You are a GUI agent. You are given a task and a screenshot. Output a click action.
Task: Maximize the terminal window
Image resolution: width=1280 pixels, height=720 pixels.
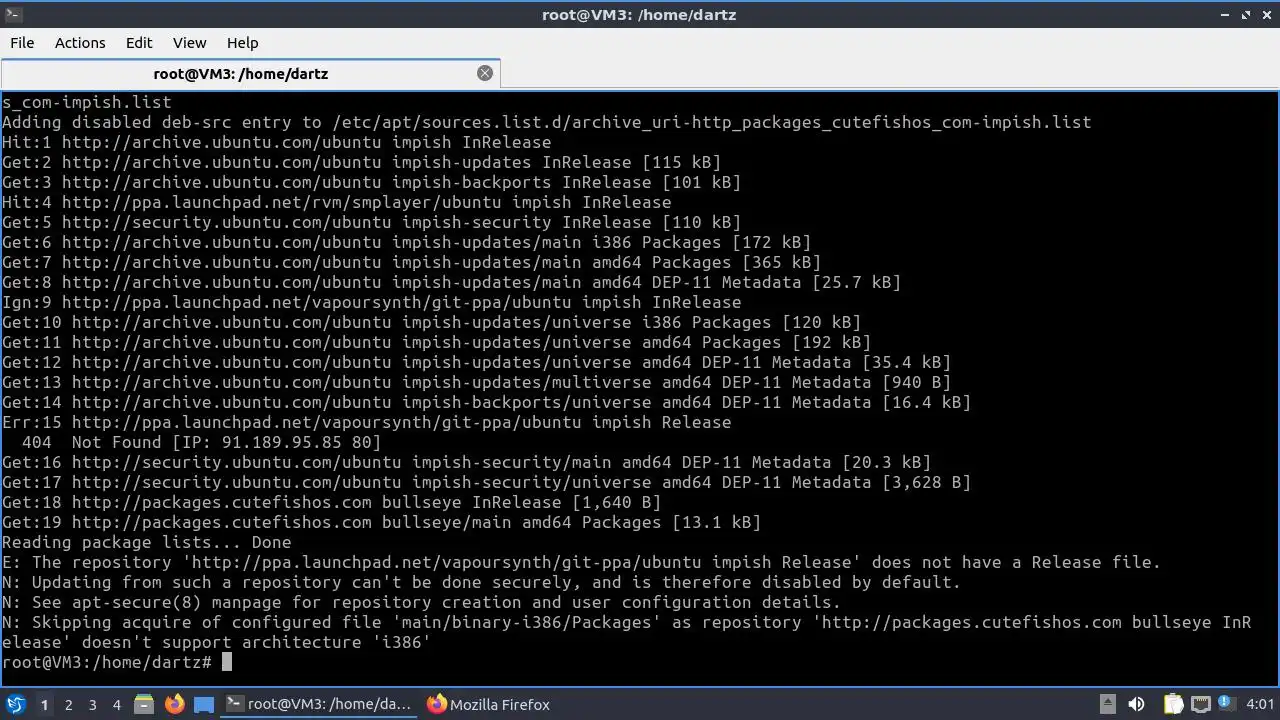[1246, 14]
